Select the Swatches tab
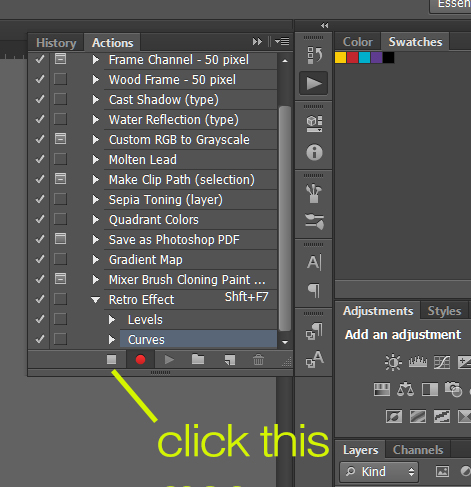The image size is (471, 487). tap(415, 42)
